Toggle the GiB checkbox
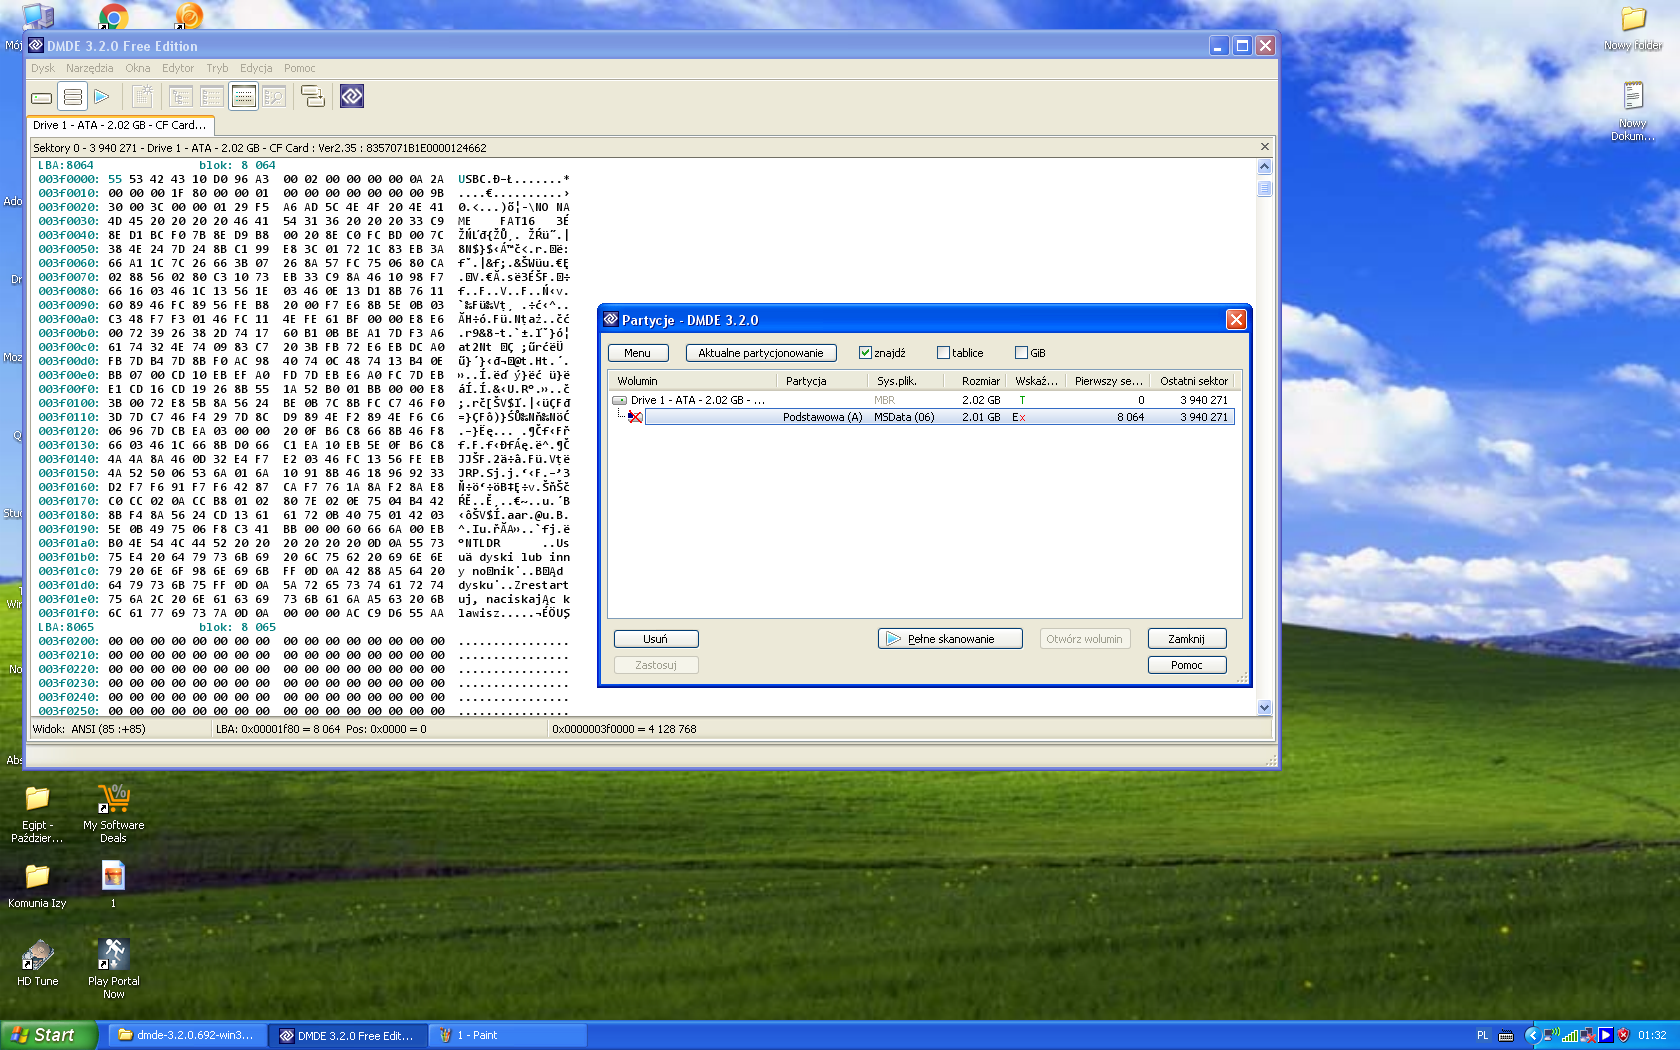1680x1050 pixels. pyautogui.click(x=1021, y=353)
